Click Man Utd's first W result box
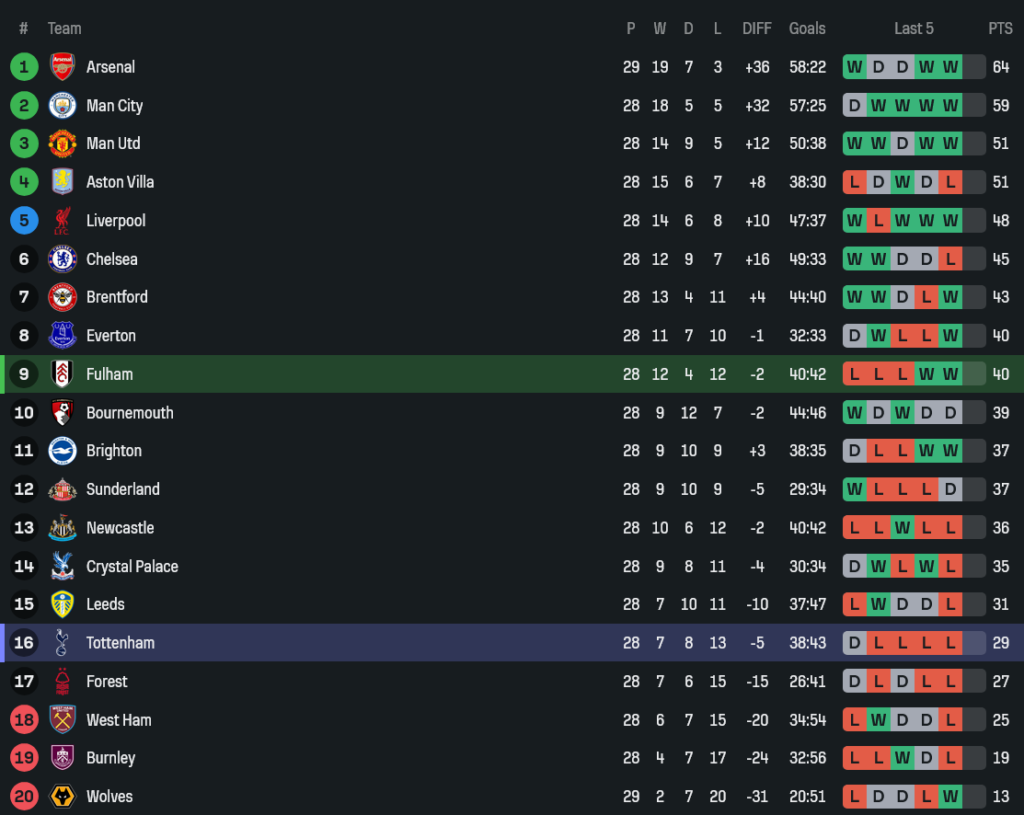Image resolution: width=1024 pixels, height=815 pixels. point(854,143)
